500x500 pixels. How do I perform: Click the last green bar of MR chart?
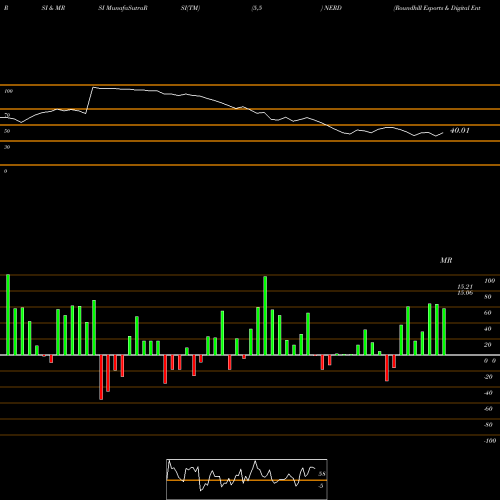pyautogui.click(x=444, y=332)
